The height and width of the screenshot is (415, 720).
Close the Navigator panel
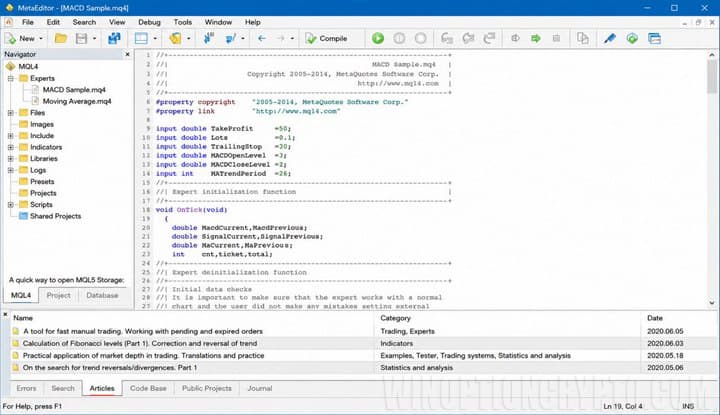[x=128, y=54]
